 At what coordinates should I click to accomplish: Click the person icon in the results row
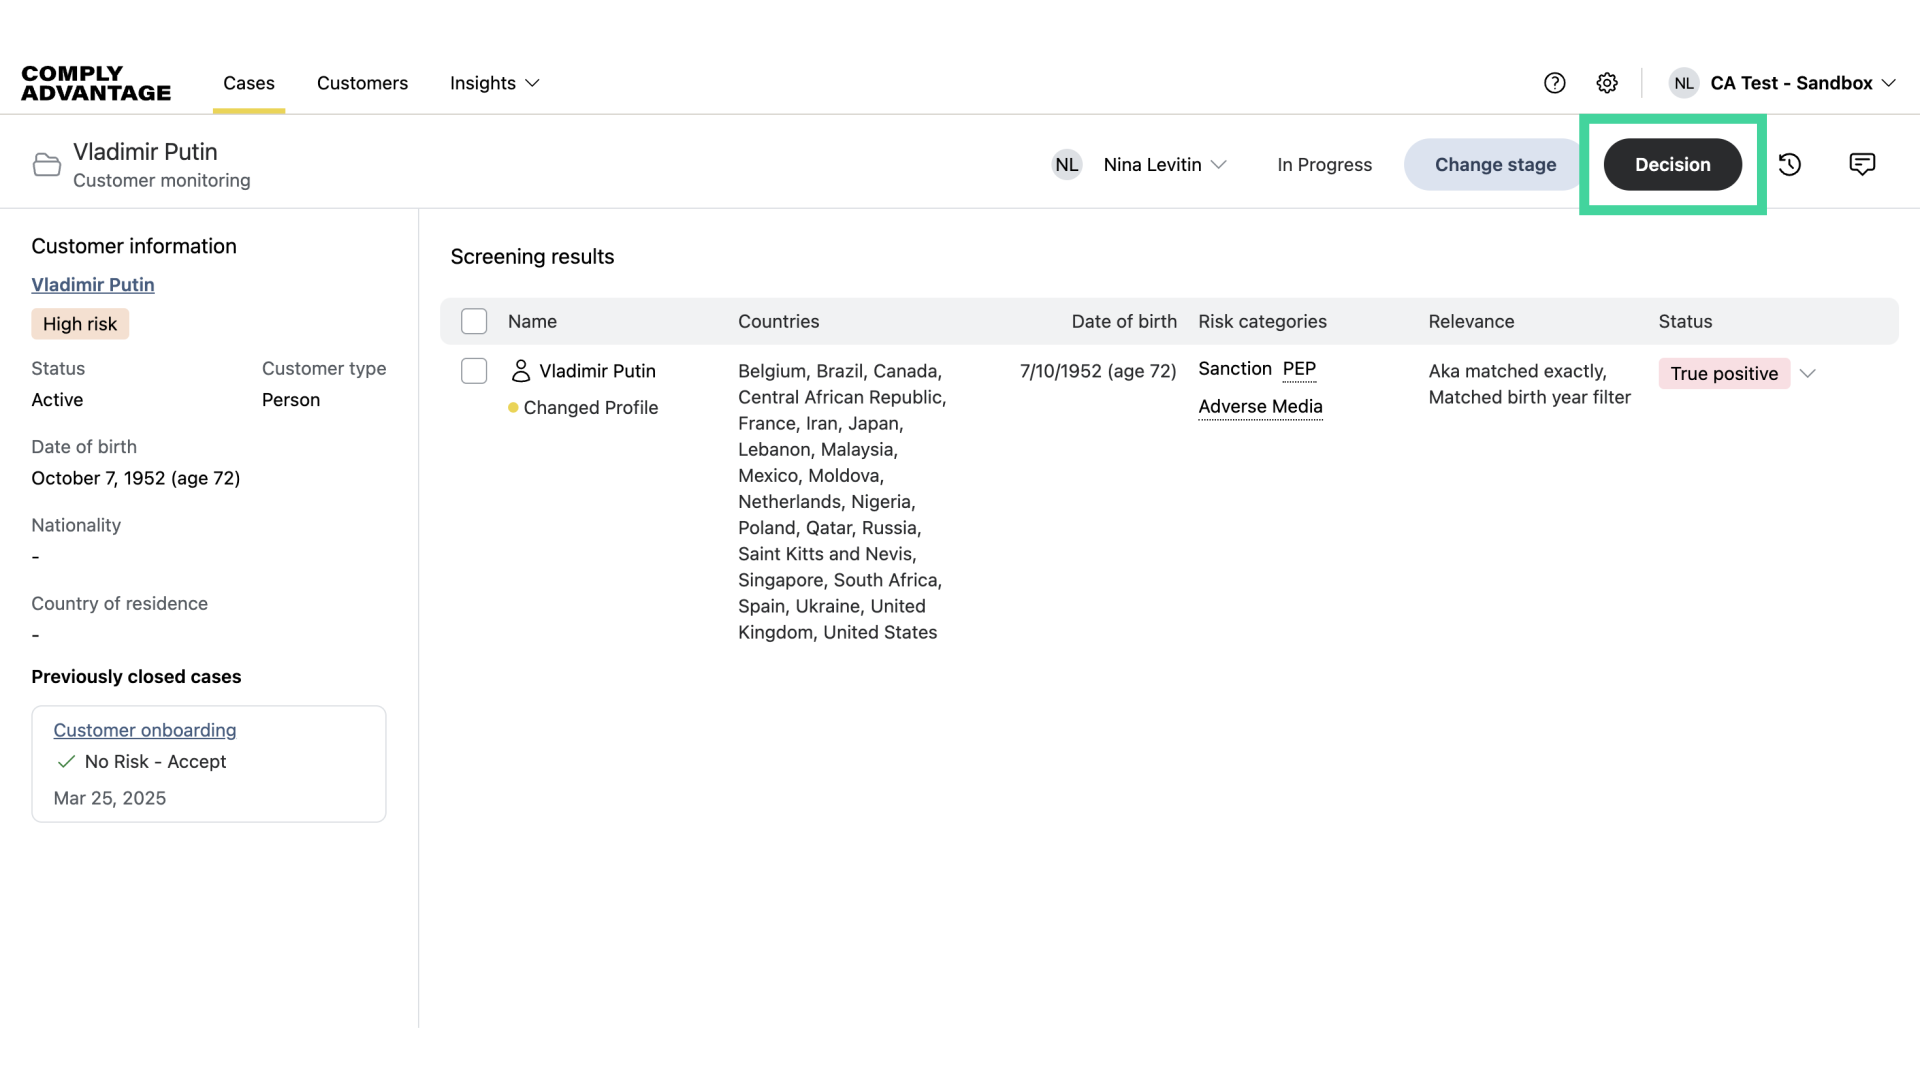(x=521, y=371)
